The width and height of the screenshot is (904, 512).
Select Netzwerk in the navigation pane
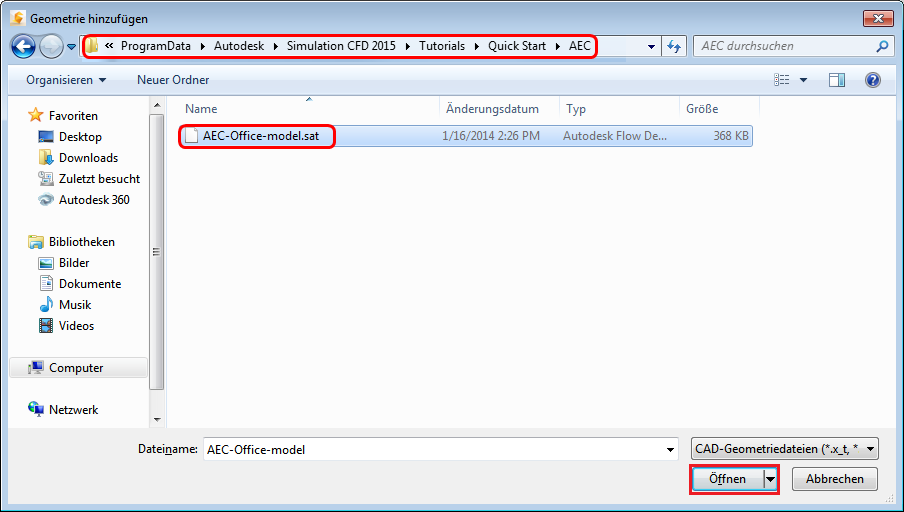[73, 410]
